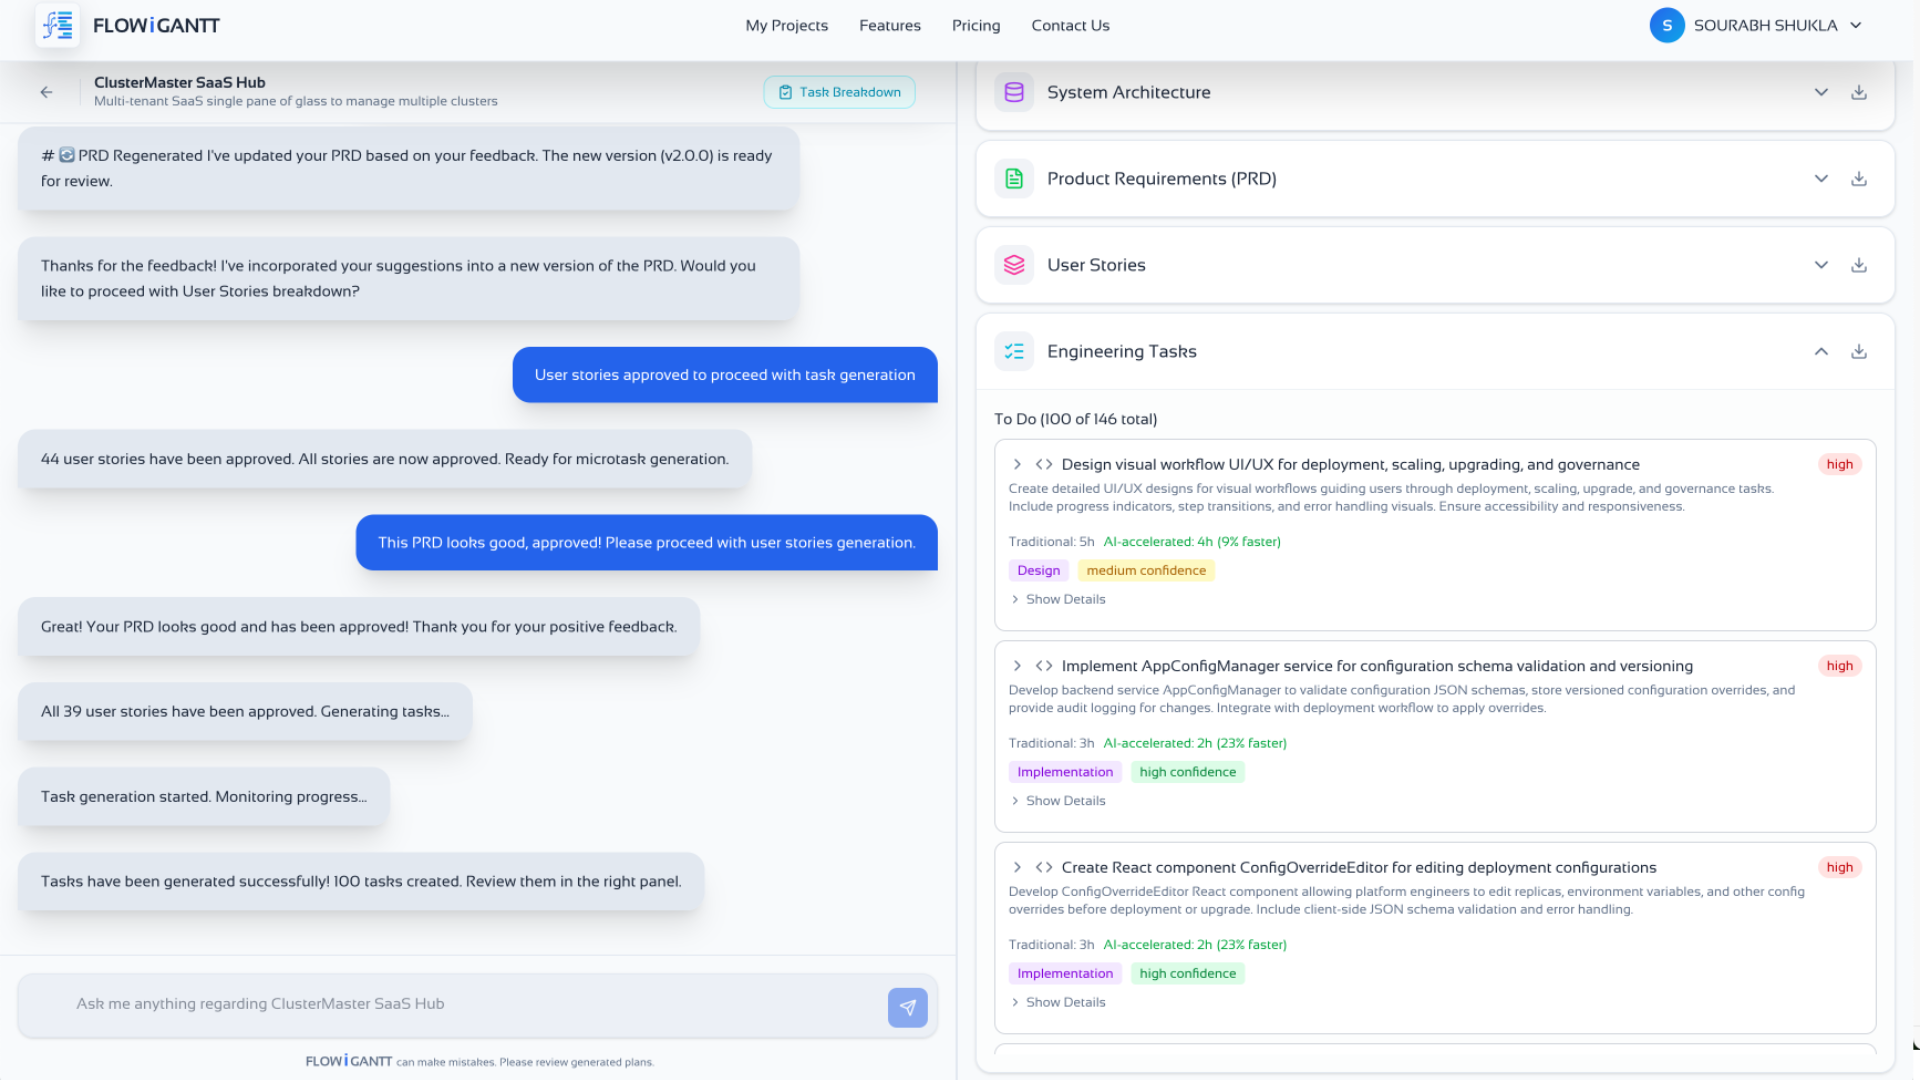1920x1080 pixels.
Task: Click the send message paper plane icon
Action: pyautogui.click(x=907, y=1007)
